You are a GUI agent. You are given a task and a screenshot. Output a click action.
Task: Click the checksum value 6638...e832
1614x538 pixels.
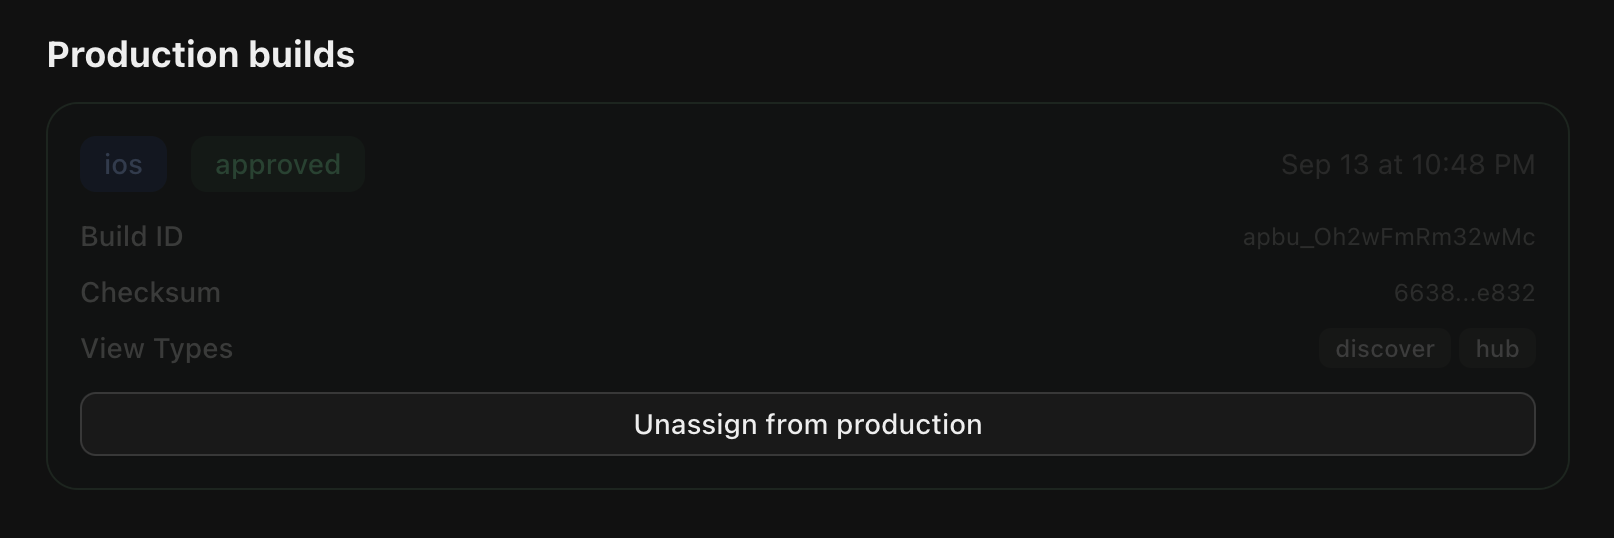1464,293
